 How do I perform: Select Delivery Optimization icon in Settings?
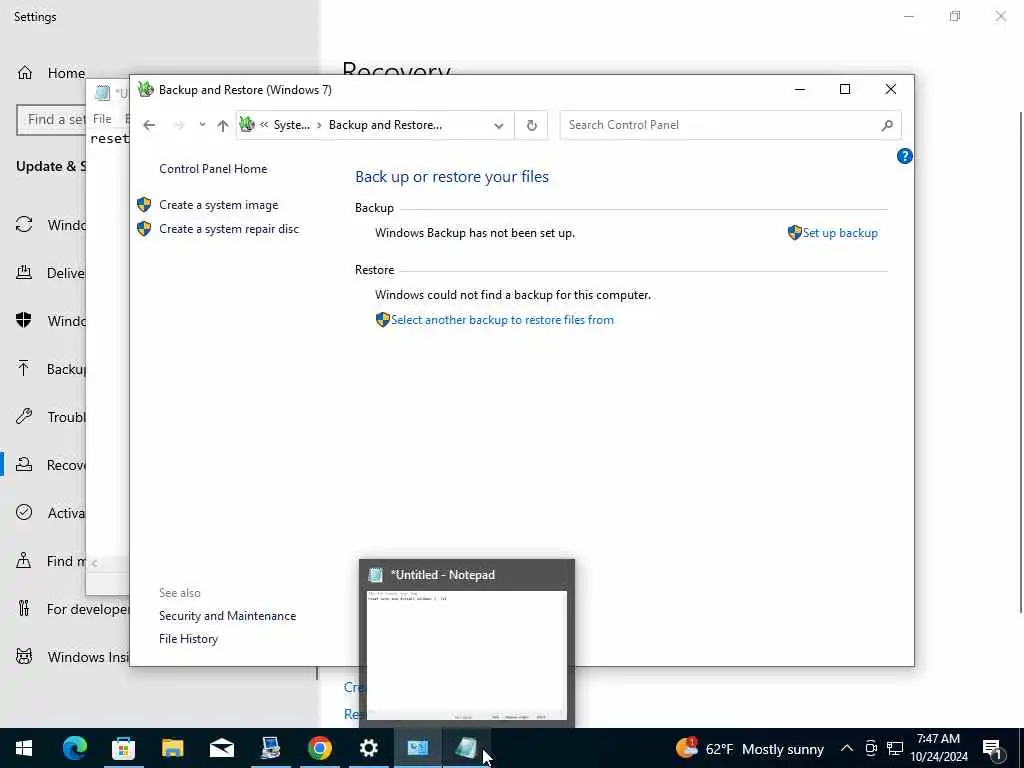[24, 272]
